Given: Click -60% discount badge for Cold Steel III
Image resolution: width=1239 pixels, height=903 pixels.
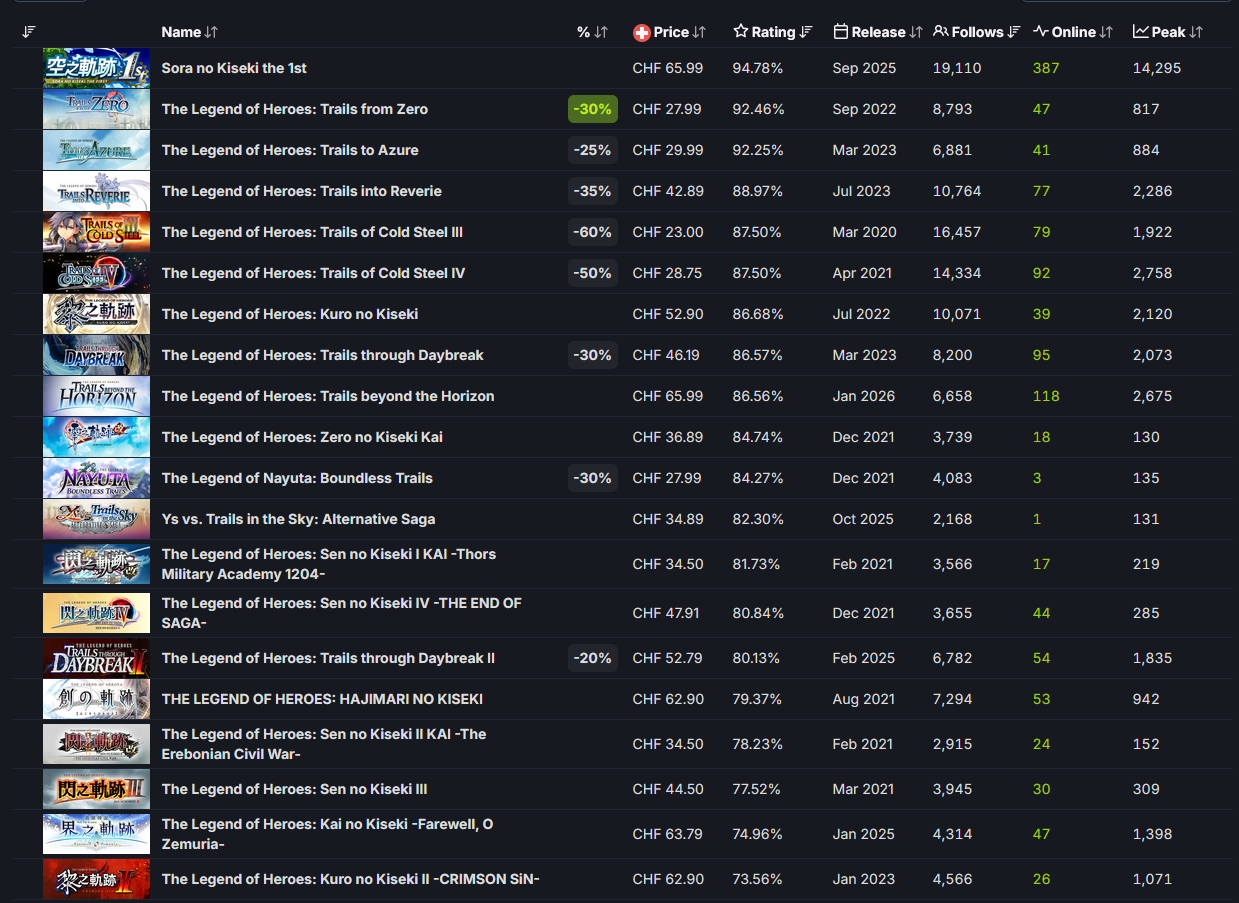Looking at the screenshot, I should click(x=593, y=232).
